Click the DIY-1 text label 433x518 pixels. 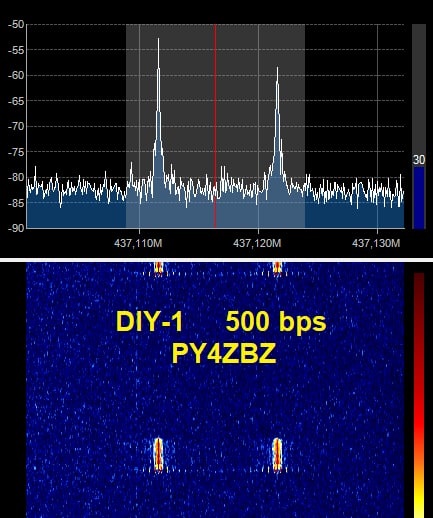click(x=149, y=321)
